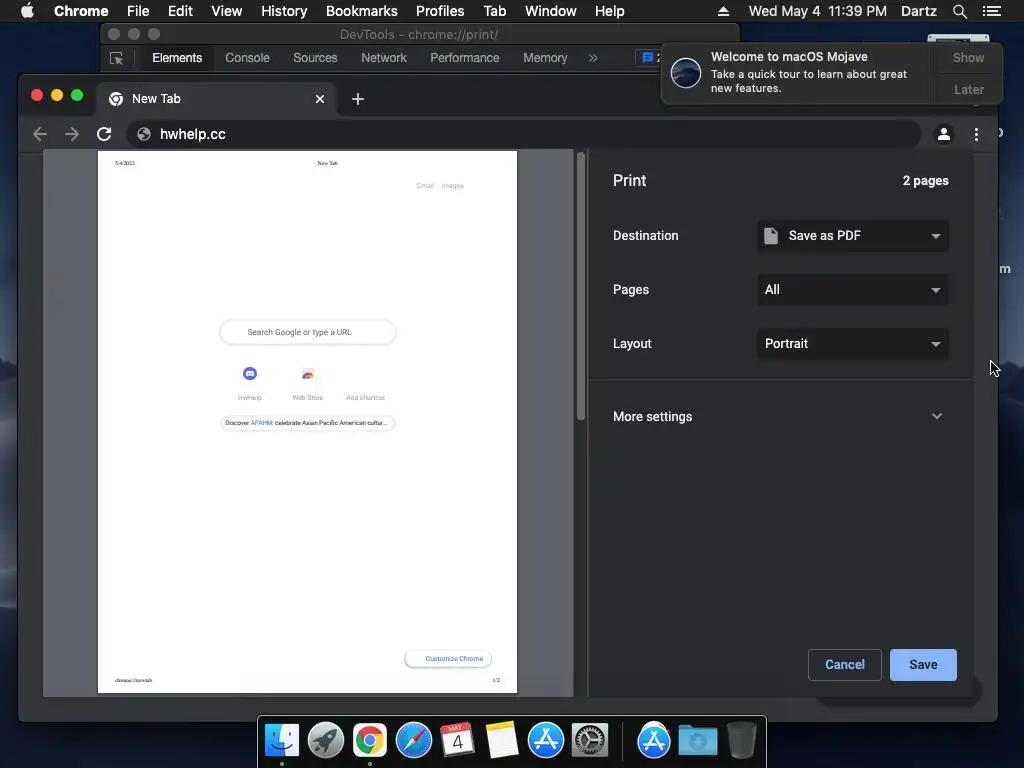Switch to the Sources tab in DevTools
1024x768 pixels.
(x=315, y=58)
